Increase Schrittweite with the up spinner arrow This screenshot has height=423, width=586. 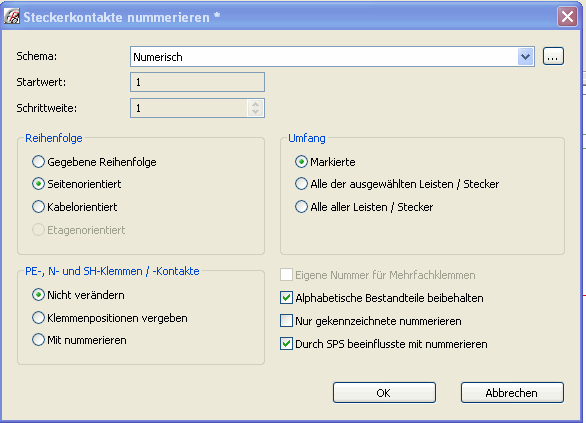coord(256,105)
